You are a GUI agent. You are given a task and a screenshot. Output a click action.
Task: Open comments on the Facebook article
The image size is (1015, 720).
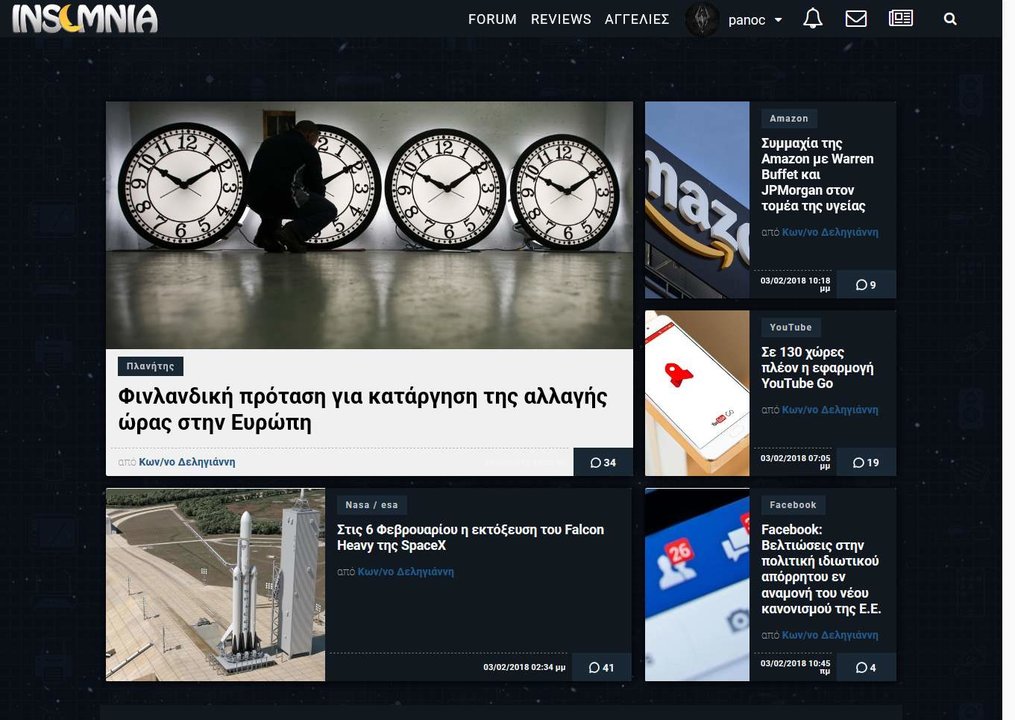866,667
